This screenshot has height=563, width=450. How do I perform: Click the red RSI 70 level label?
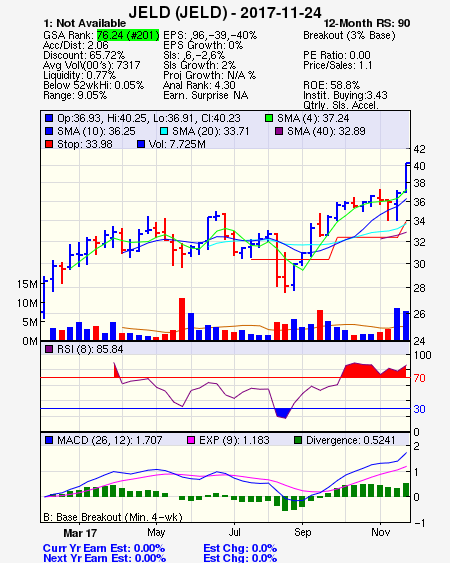[x=419, y=378]
